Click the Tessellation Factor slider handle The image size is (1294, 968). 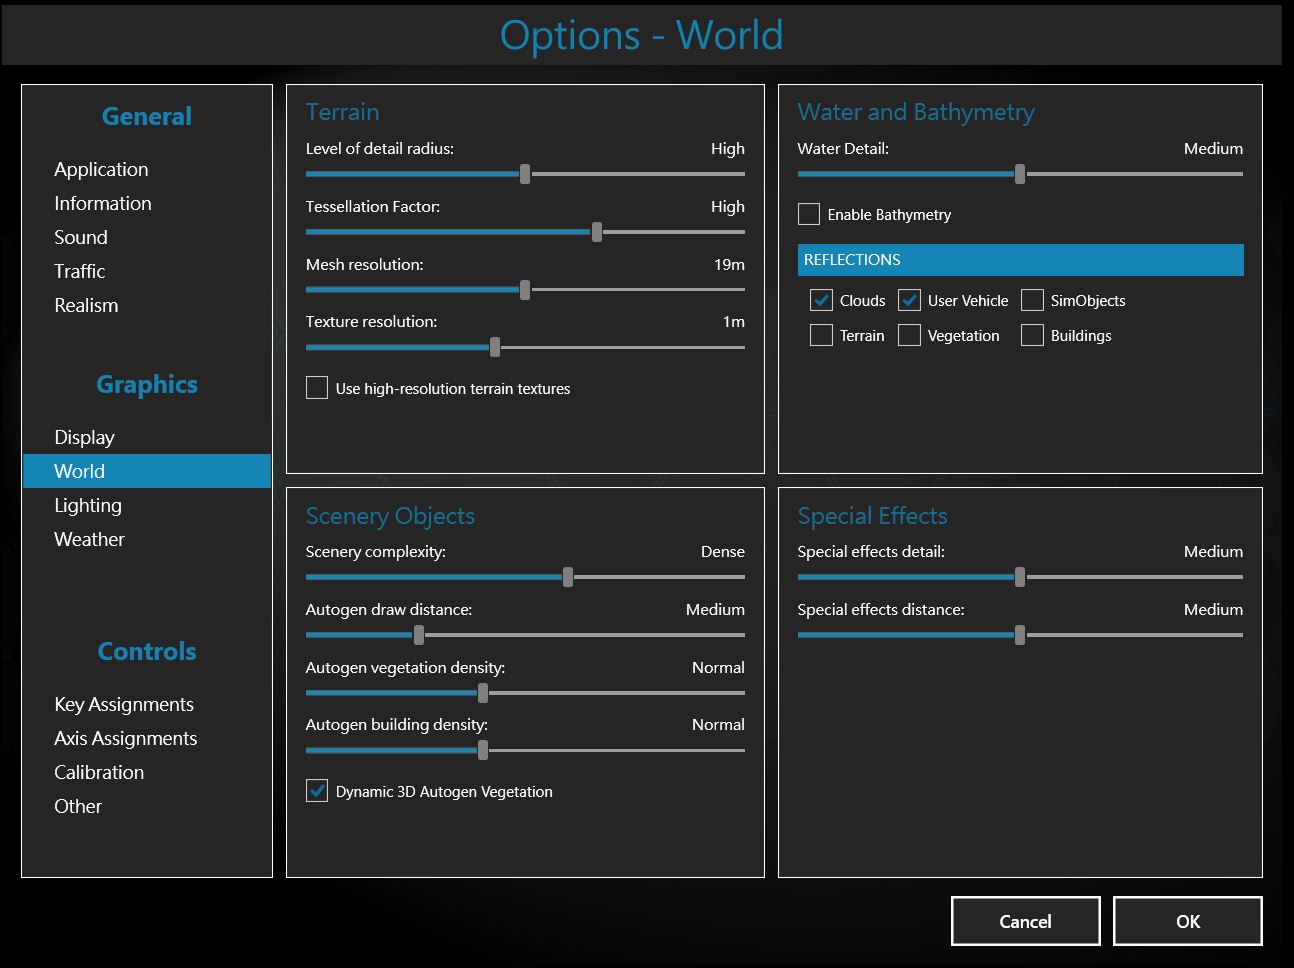tap(597, 232)
